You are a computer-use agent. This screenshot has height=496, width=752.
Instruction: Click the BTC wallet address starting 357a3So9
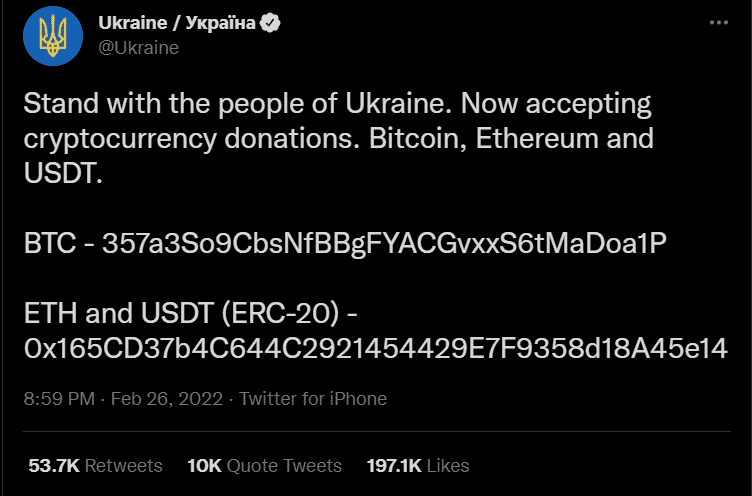click(385, 244)
